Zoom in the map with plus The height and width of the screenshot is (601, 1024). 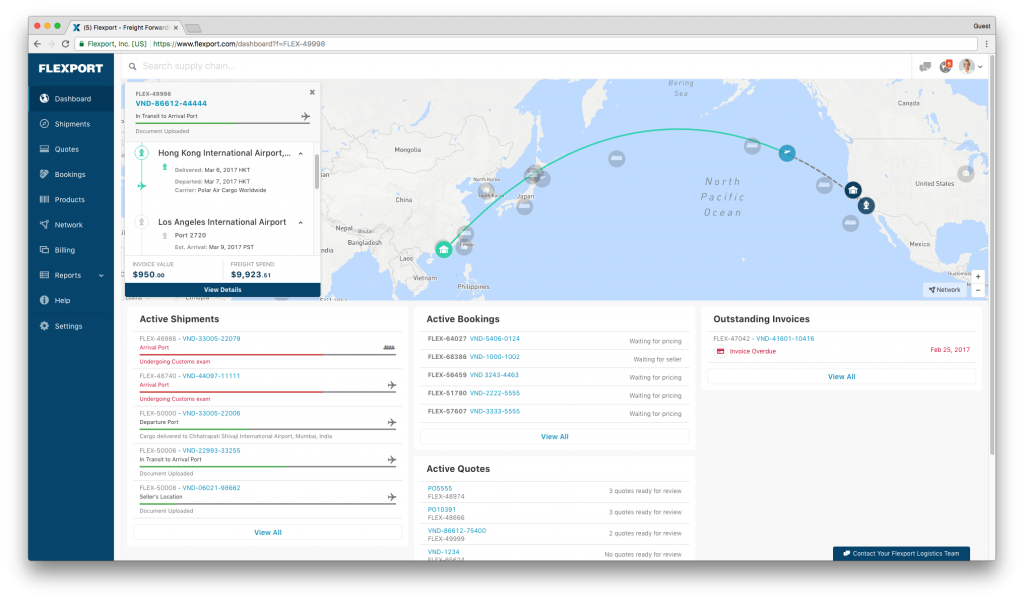978,276
